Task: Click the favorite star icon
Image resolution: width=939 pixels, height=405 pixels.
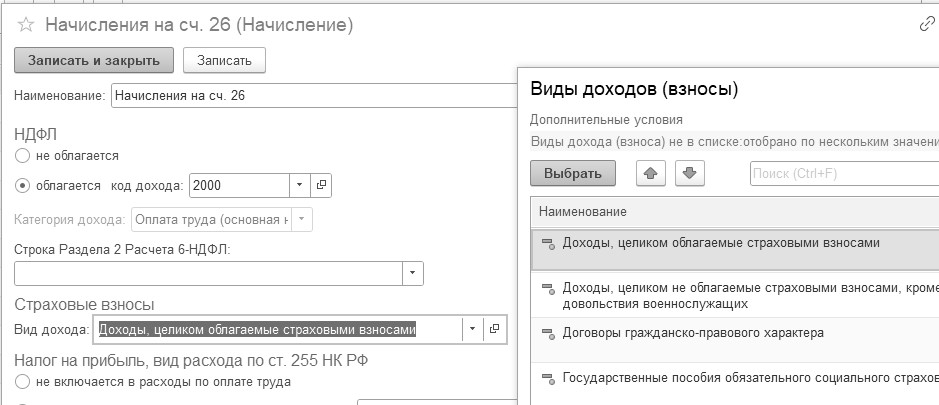Action: click(x=27, y=24)
